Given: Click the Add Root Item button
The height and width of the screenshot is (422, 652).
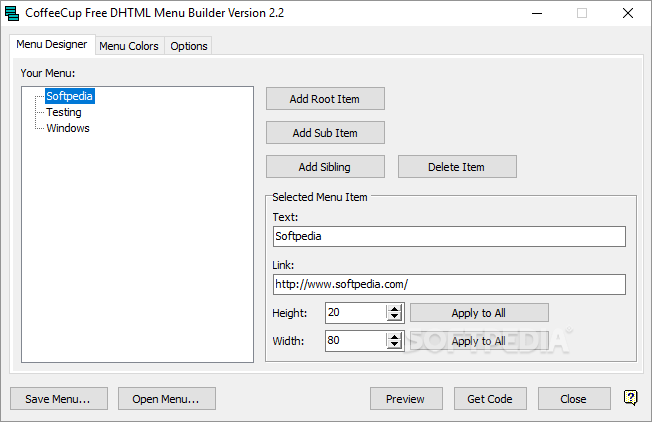Looking at the screenshot, I should (x=325, y=99).
